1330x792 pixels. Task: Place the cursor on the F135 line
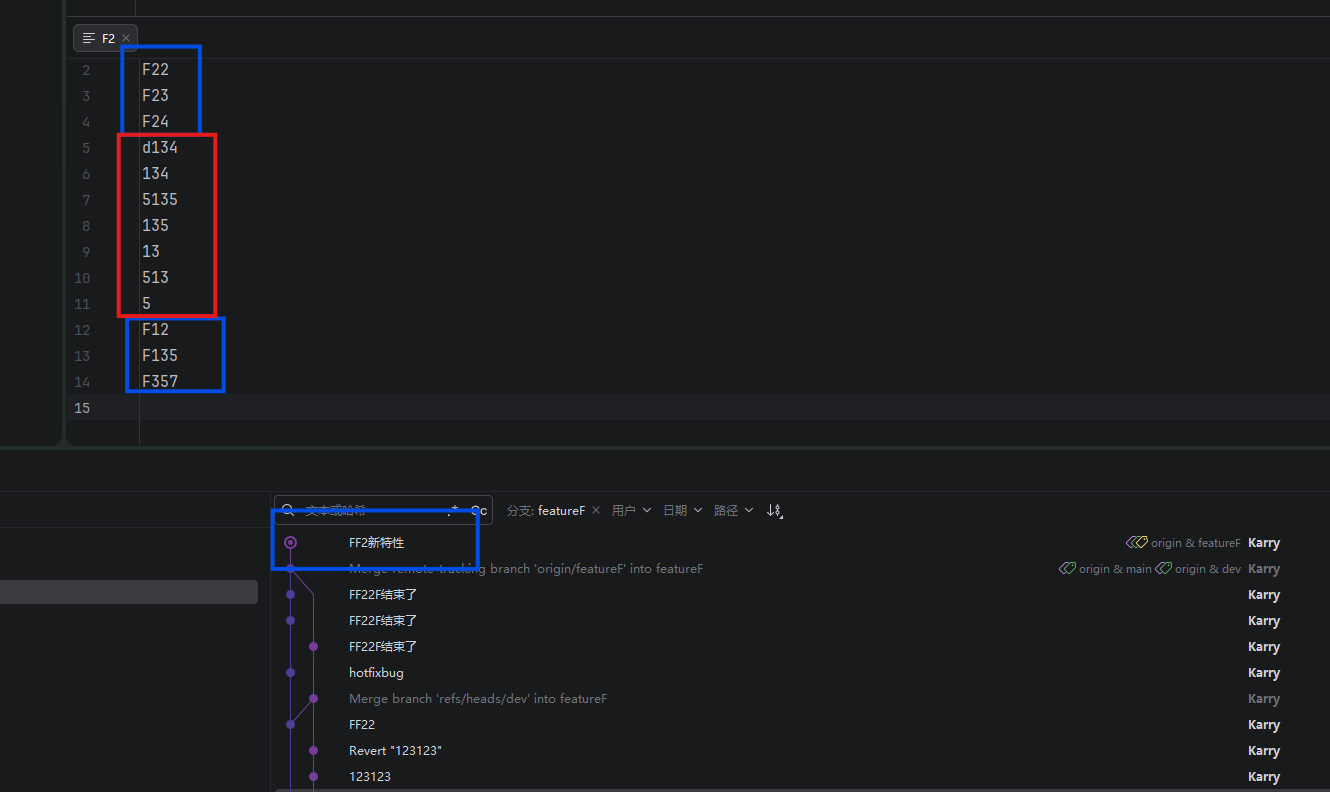coord(160,356)
